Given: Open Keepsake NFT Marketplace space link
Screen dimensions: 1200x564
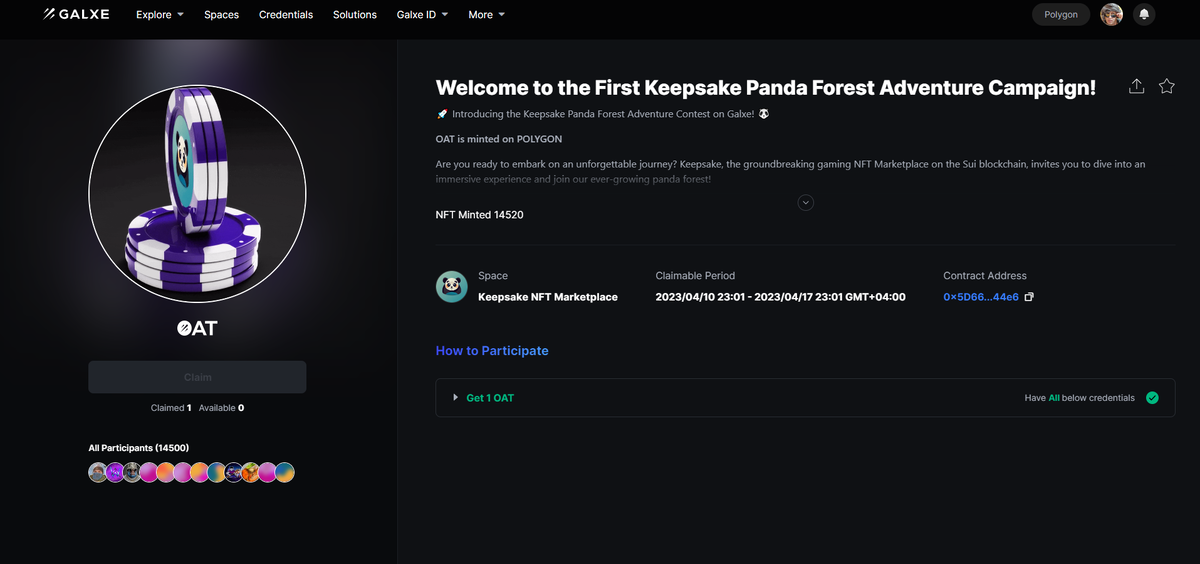Looking at the screenshot, I should click(548, 297).
